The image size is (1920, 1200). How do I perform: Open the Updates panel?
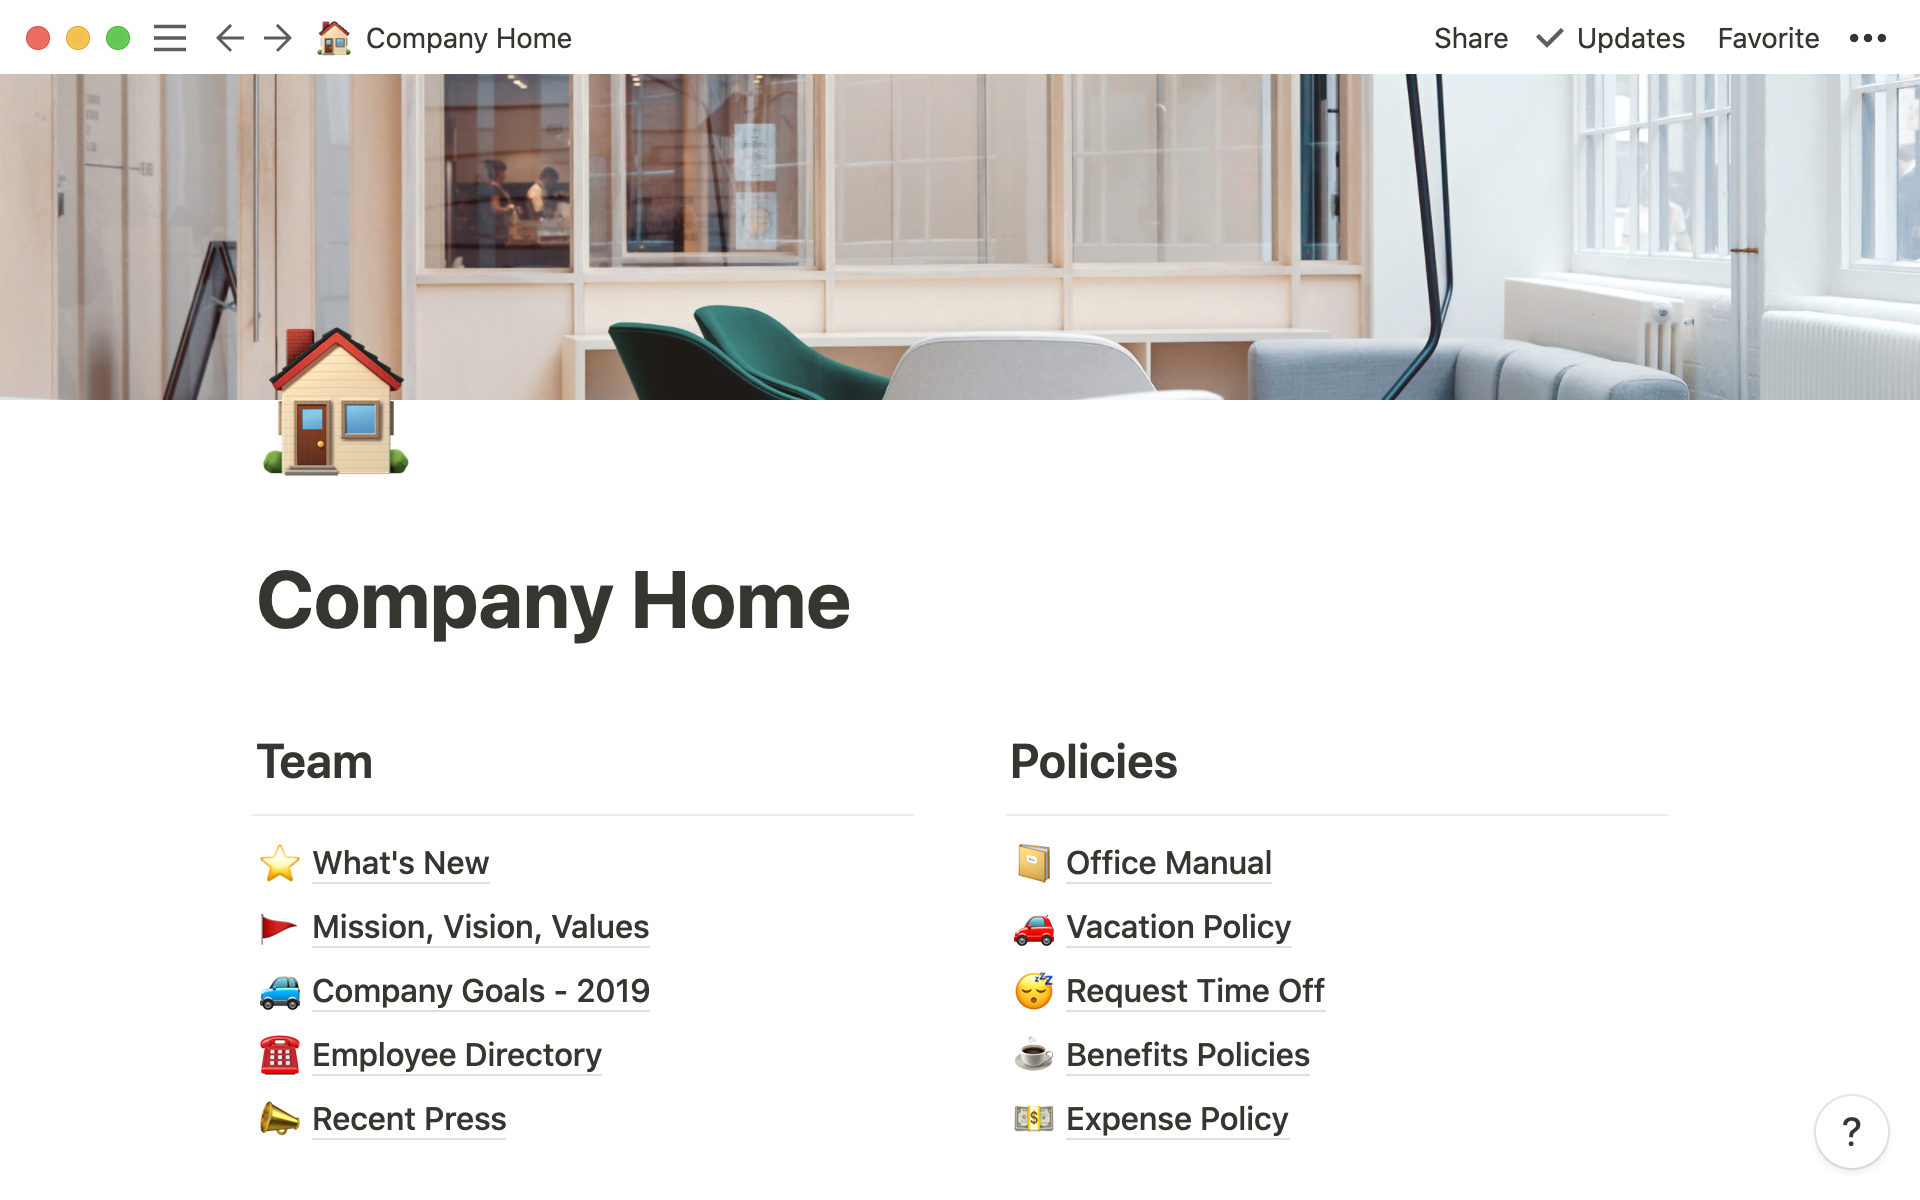click(x=1608, y=37)
